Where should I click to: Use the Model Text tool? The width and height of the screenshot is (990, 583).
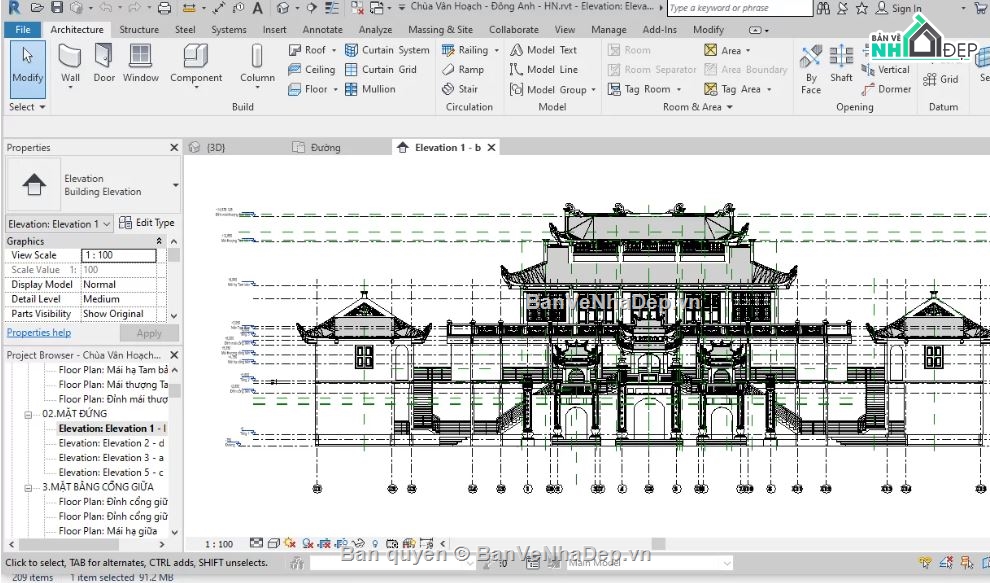(543, 50)
